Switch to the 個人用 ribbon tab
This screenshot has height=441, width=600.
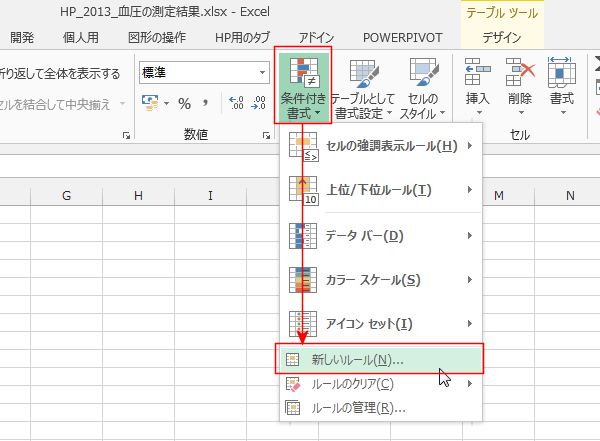click(x=81, y=38)
